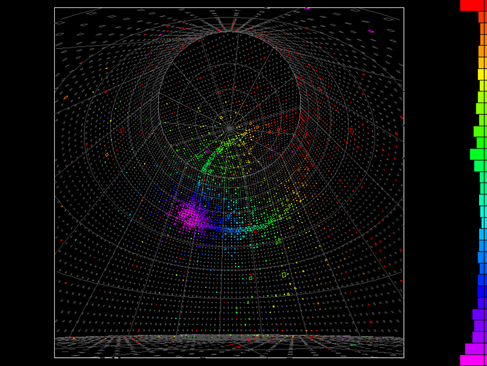This screenshot has width=487, height=366.
Task: Select the large green square hit marker
Action: (x=284, y=275)
